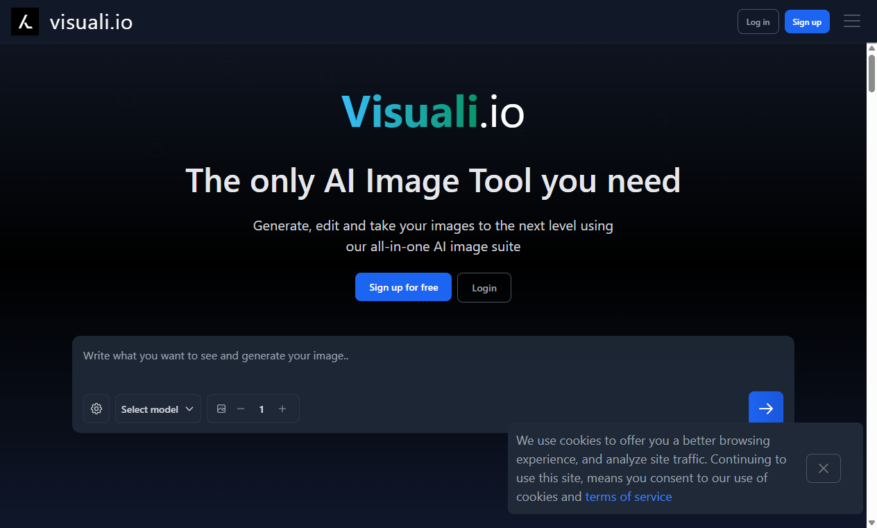
Task: Submit prompt with the arrow button
Action: click(x=766, y=408)
